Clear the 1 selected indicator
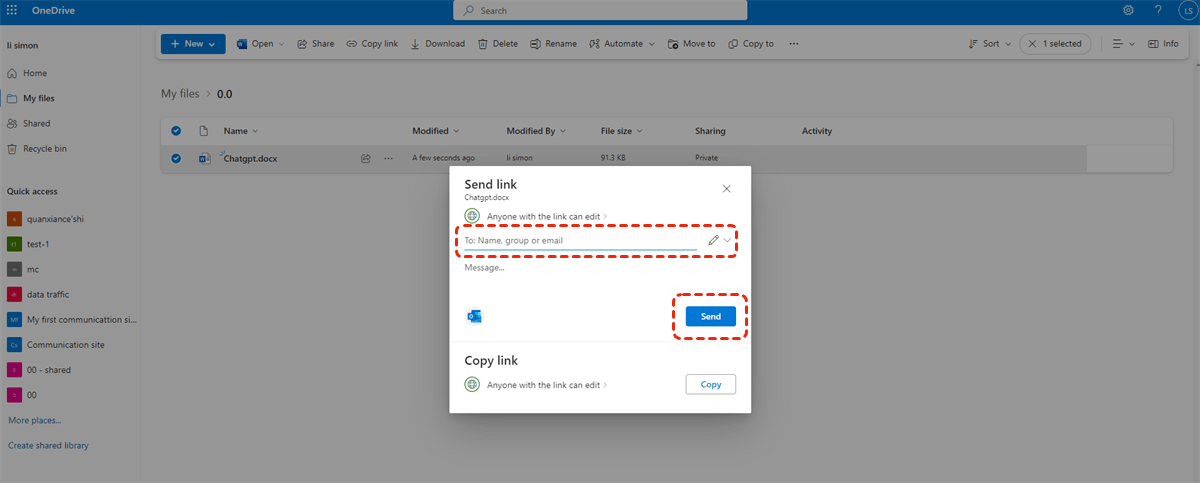The image size is (1200, 483). (x=1033, y=44)
